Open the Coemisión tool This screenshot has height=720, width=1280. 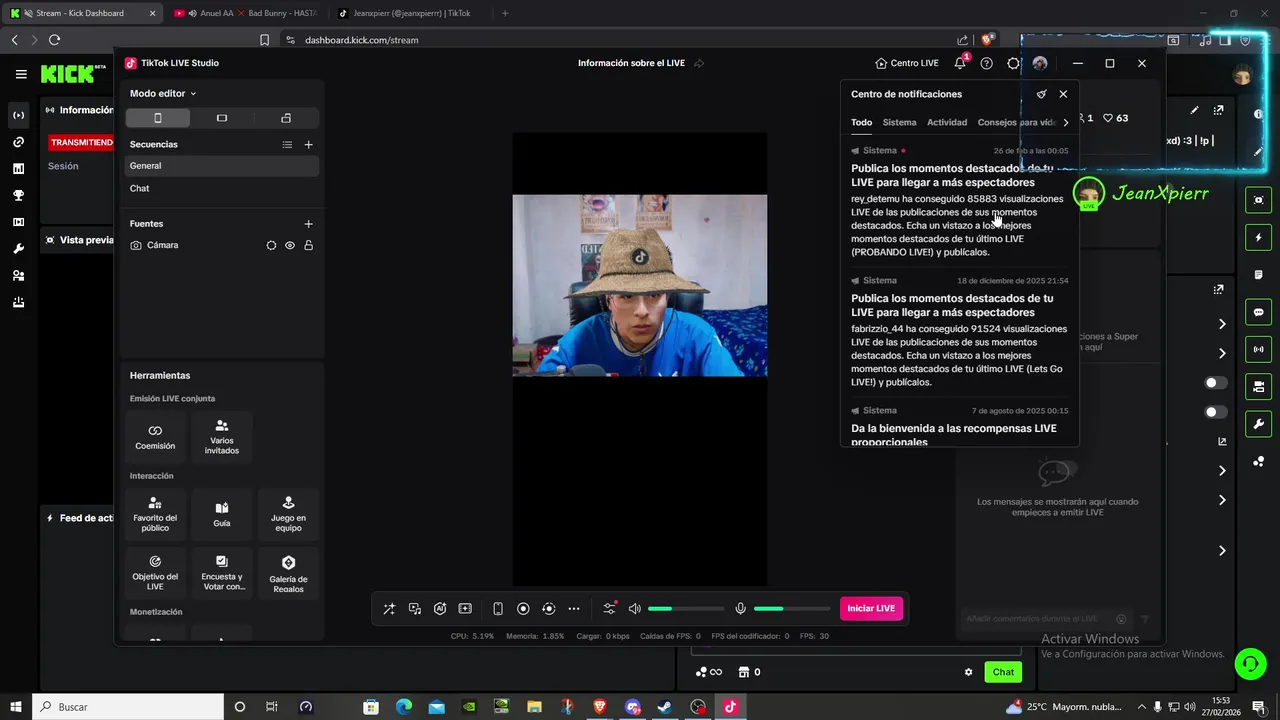click(155, 436)
